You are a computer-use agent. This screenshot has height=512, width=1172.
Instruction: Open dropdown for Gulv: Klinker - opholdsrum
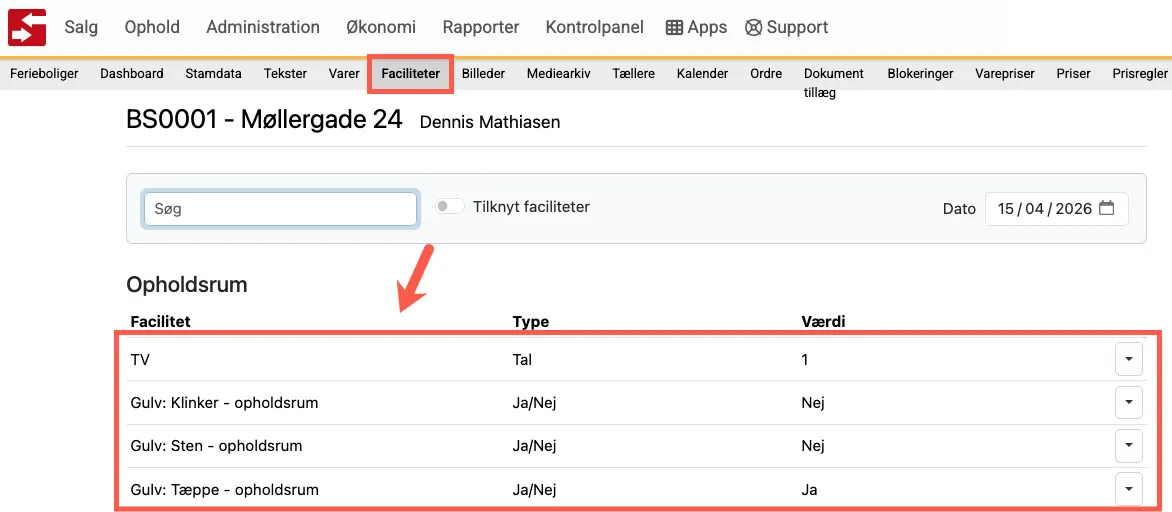pos(1128,403)
